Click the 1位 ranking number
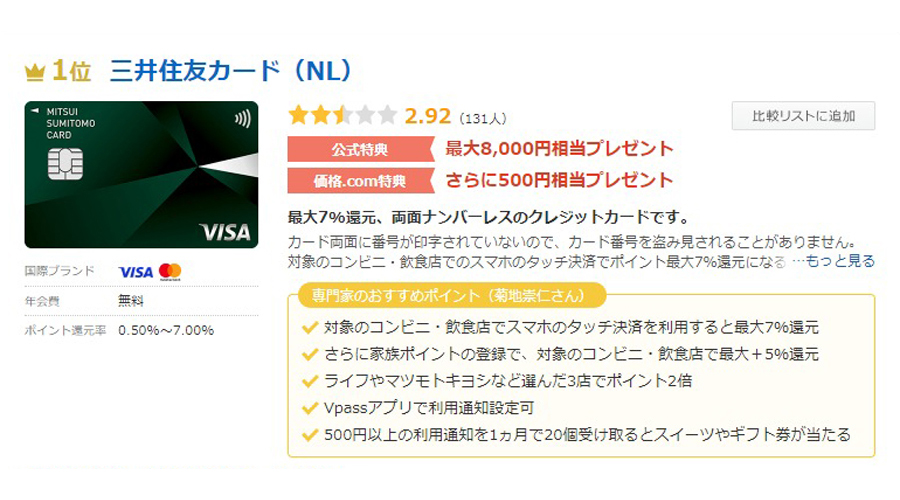This screenshot has width=900, height=500. (x=71, y=71)
